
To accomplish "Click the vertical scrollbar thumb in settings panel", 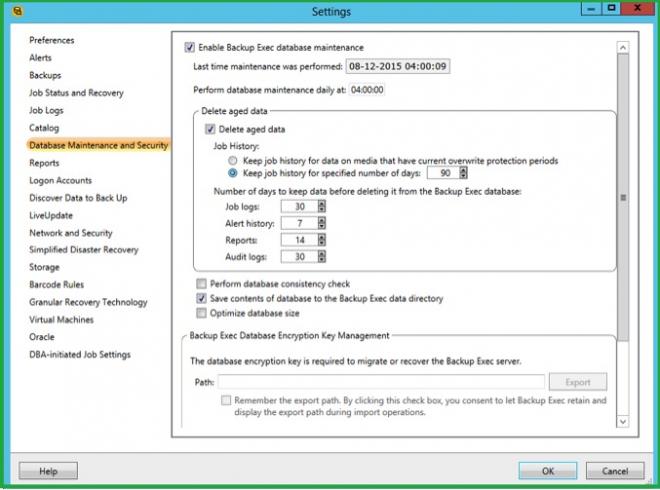I will (623, 197).
